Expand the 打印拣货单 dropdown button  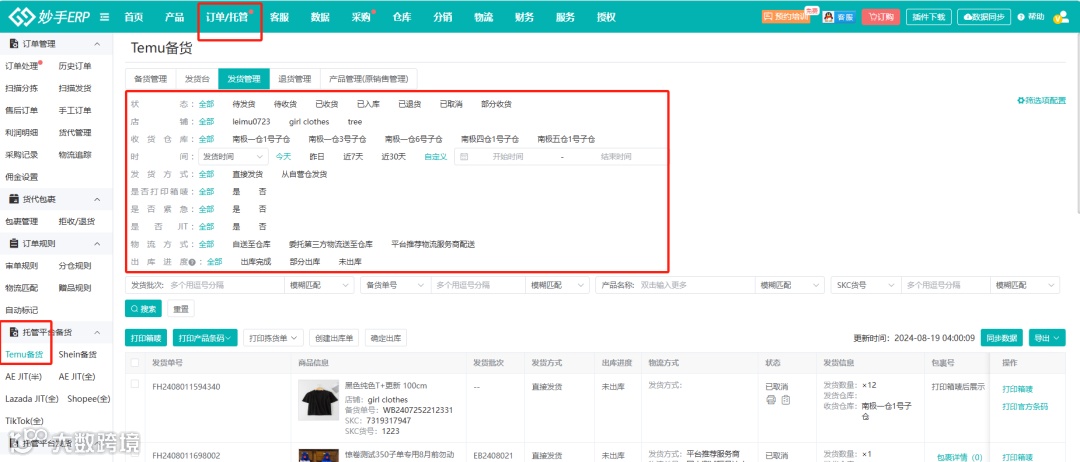tap(273, 337)
